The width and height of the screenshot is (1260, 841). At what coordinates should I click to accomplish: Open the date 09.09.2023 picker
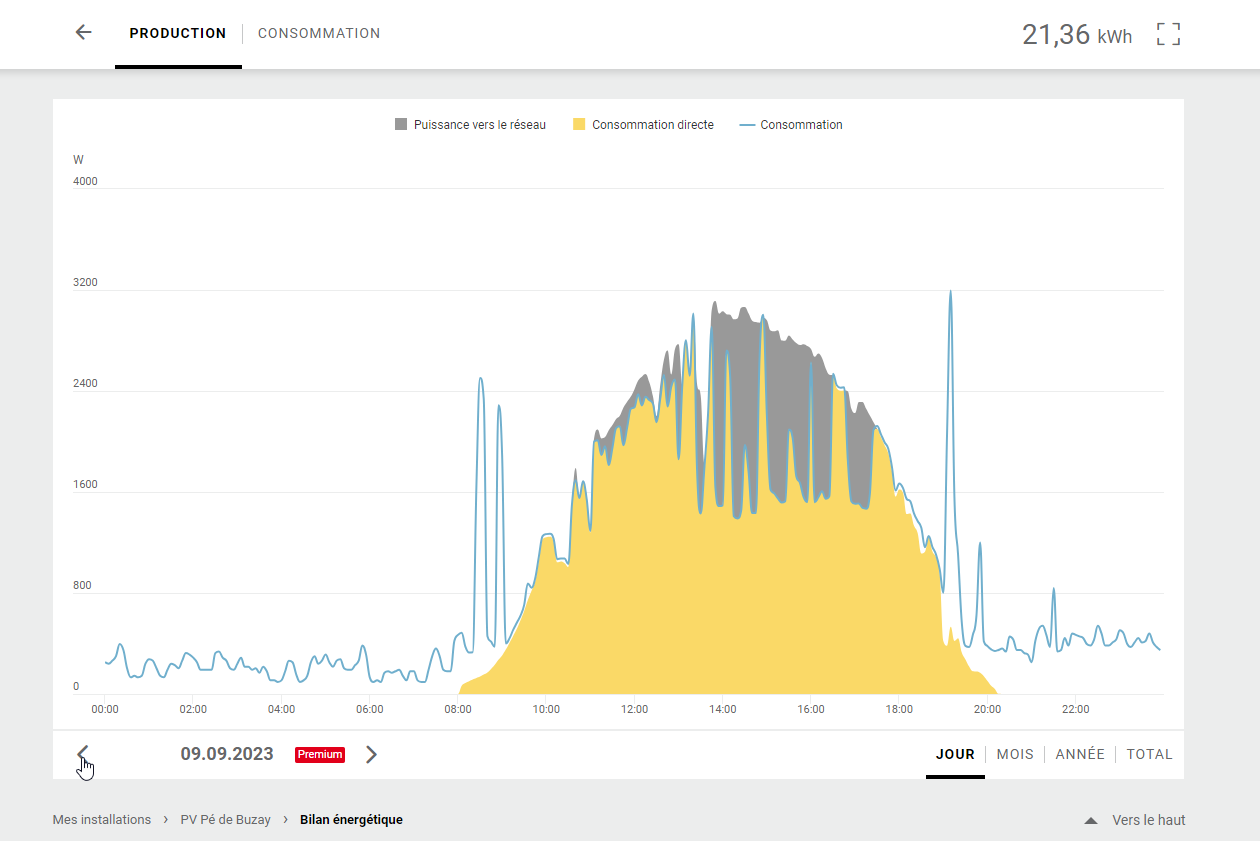click(227, 754)
